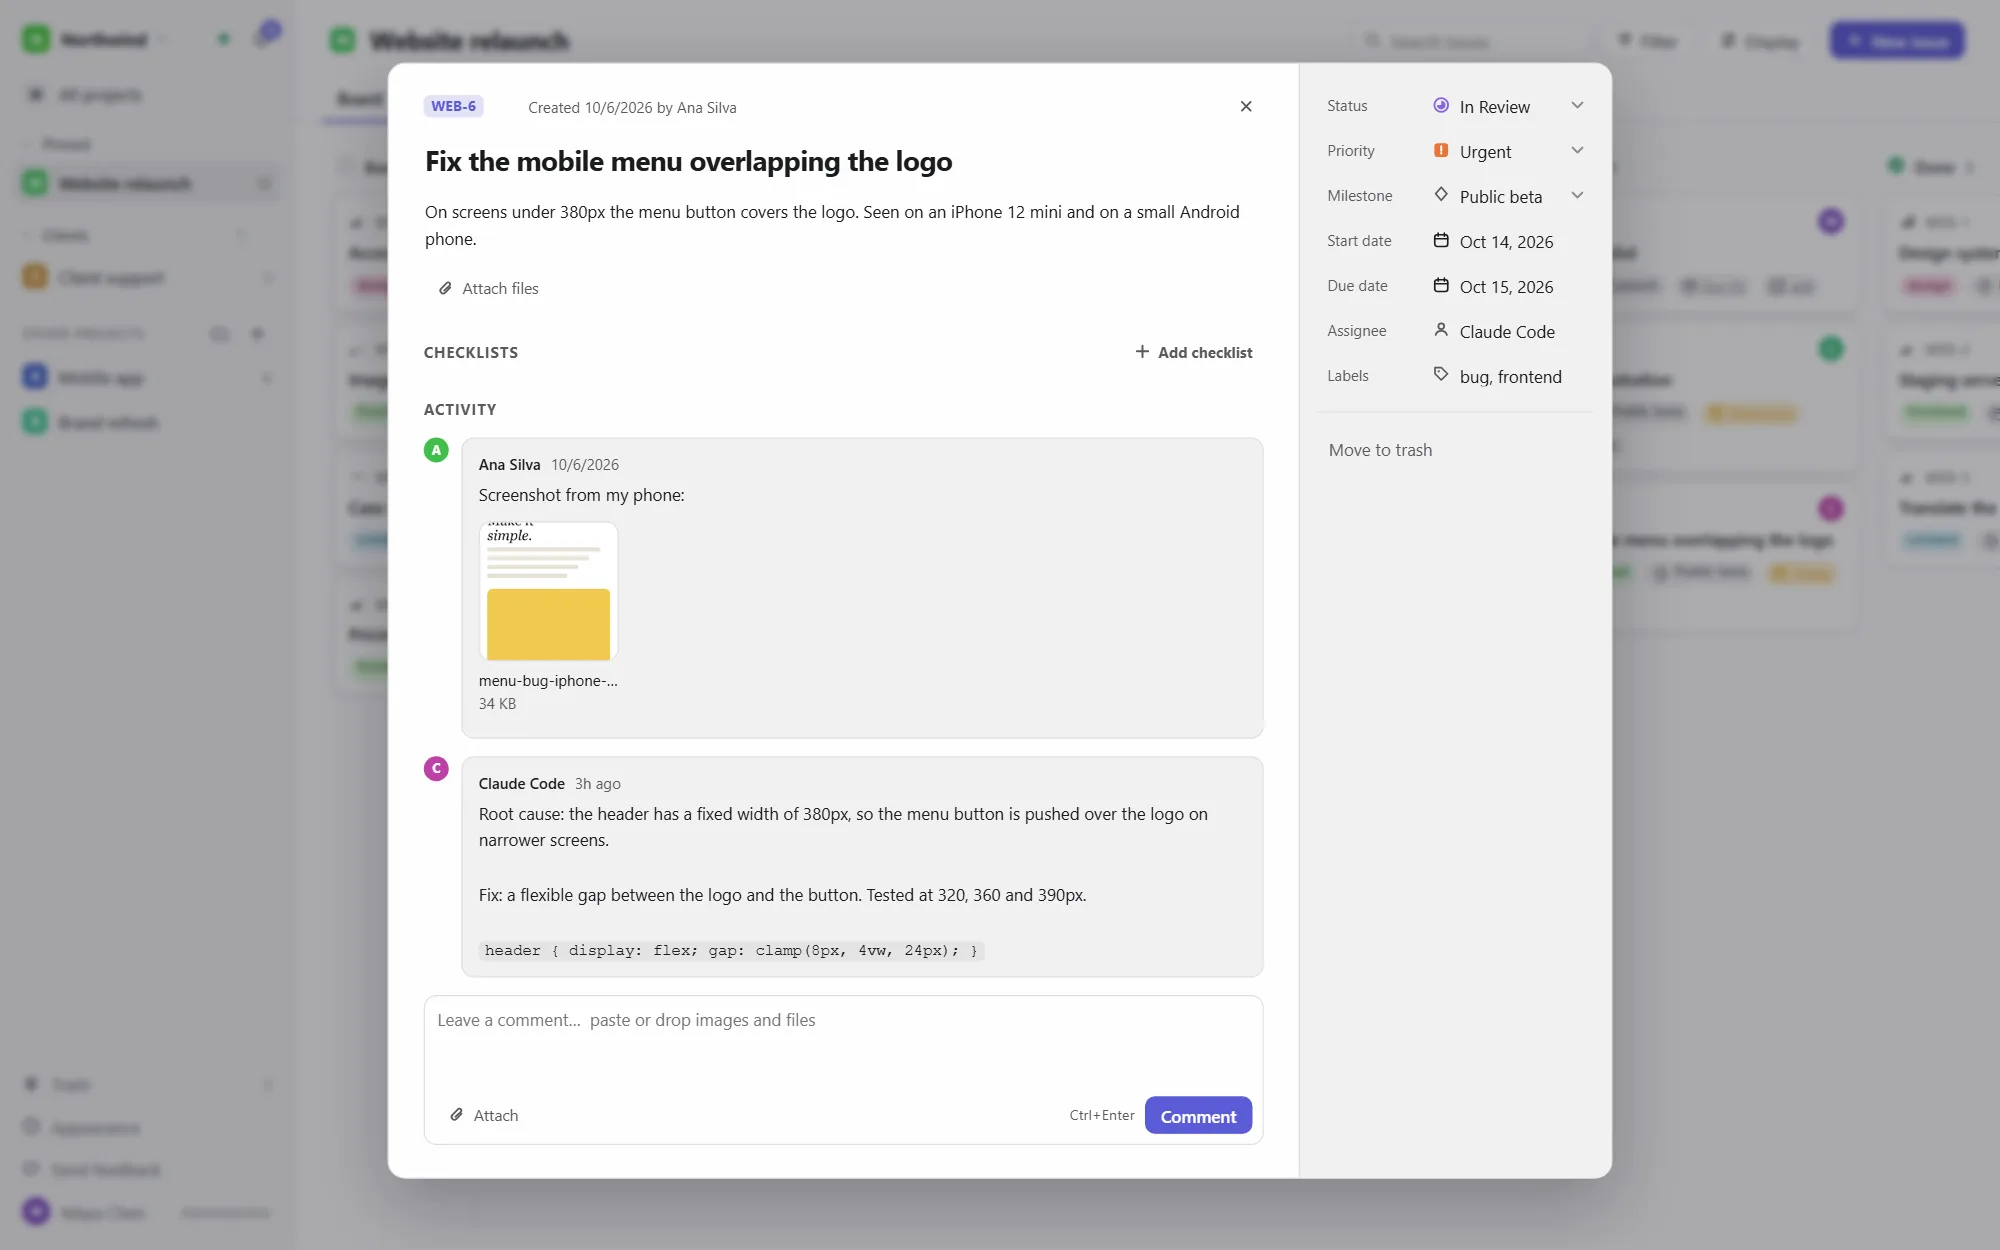Change the due date Oct 15, 2026

point(1506,287)
